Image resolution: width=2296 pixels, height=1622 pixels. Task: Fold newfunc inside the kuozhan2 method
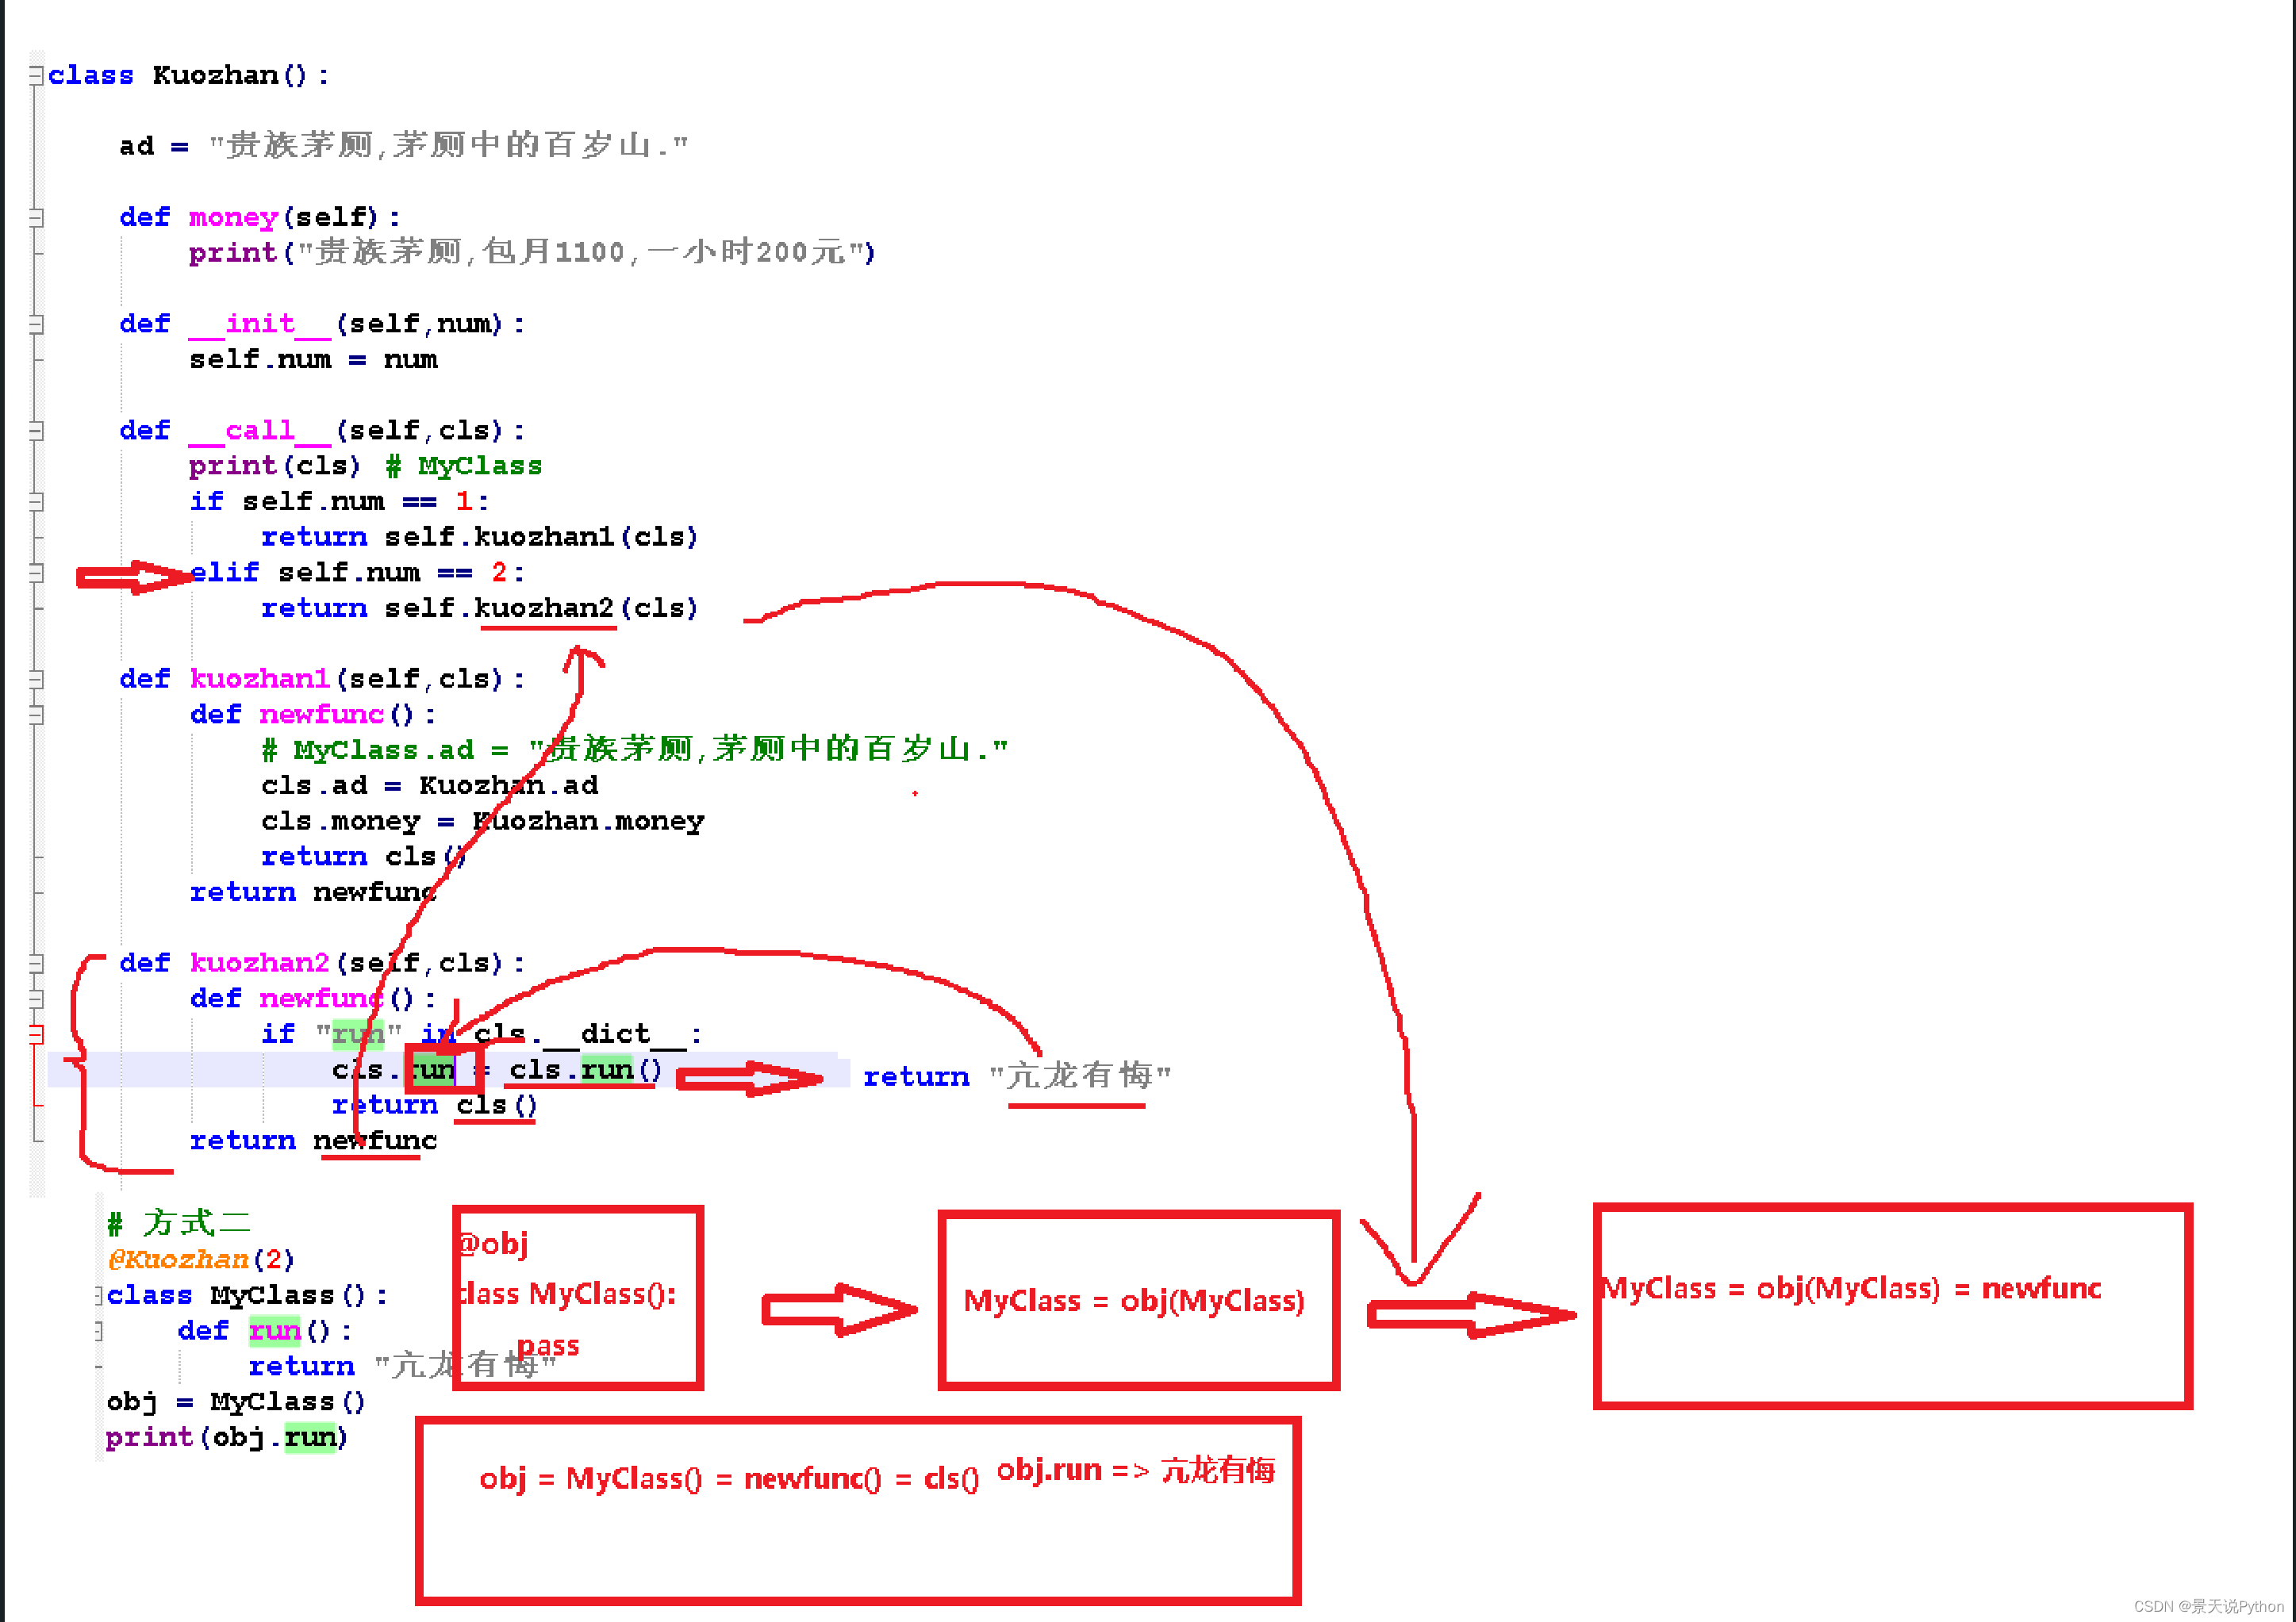[37, 999]
